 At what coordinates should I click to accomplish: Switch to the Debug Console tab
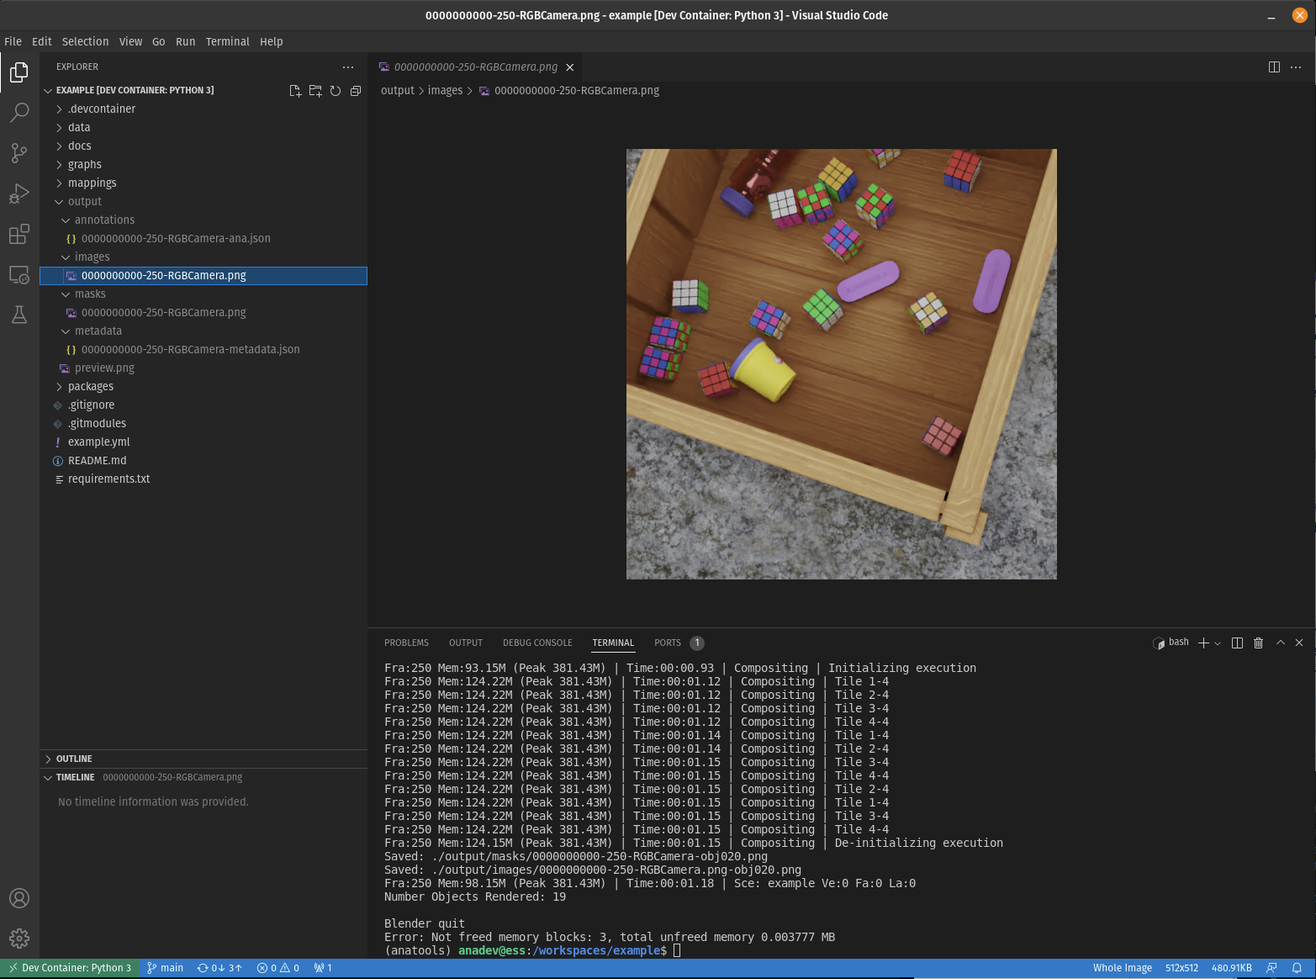pyautogui.click(x=537, y=643)
